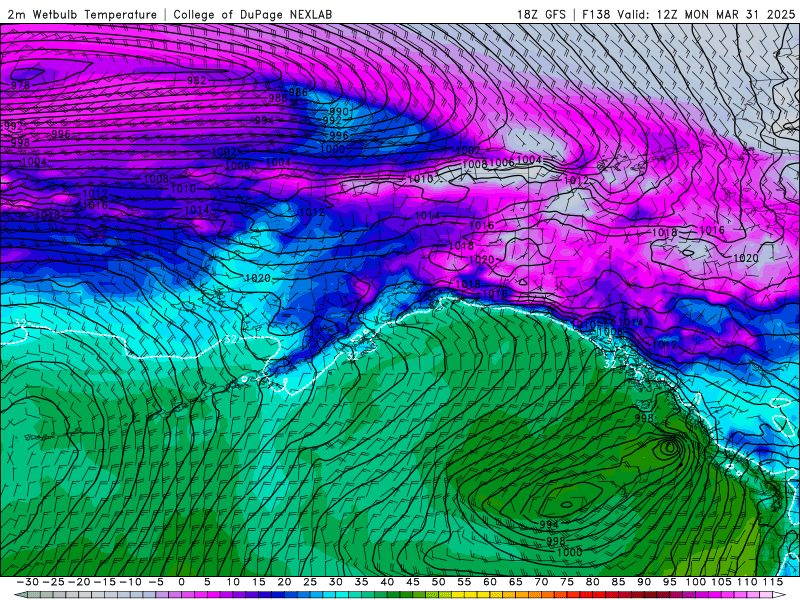This screenshot has width=800, height=600.
Task: Click the 'College of DuPage NEXLAB' label
Action: [x=253, y=15]
